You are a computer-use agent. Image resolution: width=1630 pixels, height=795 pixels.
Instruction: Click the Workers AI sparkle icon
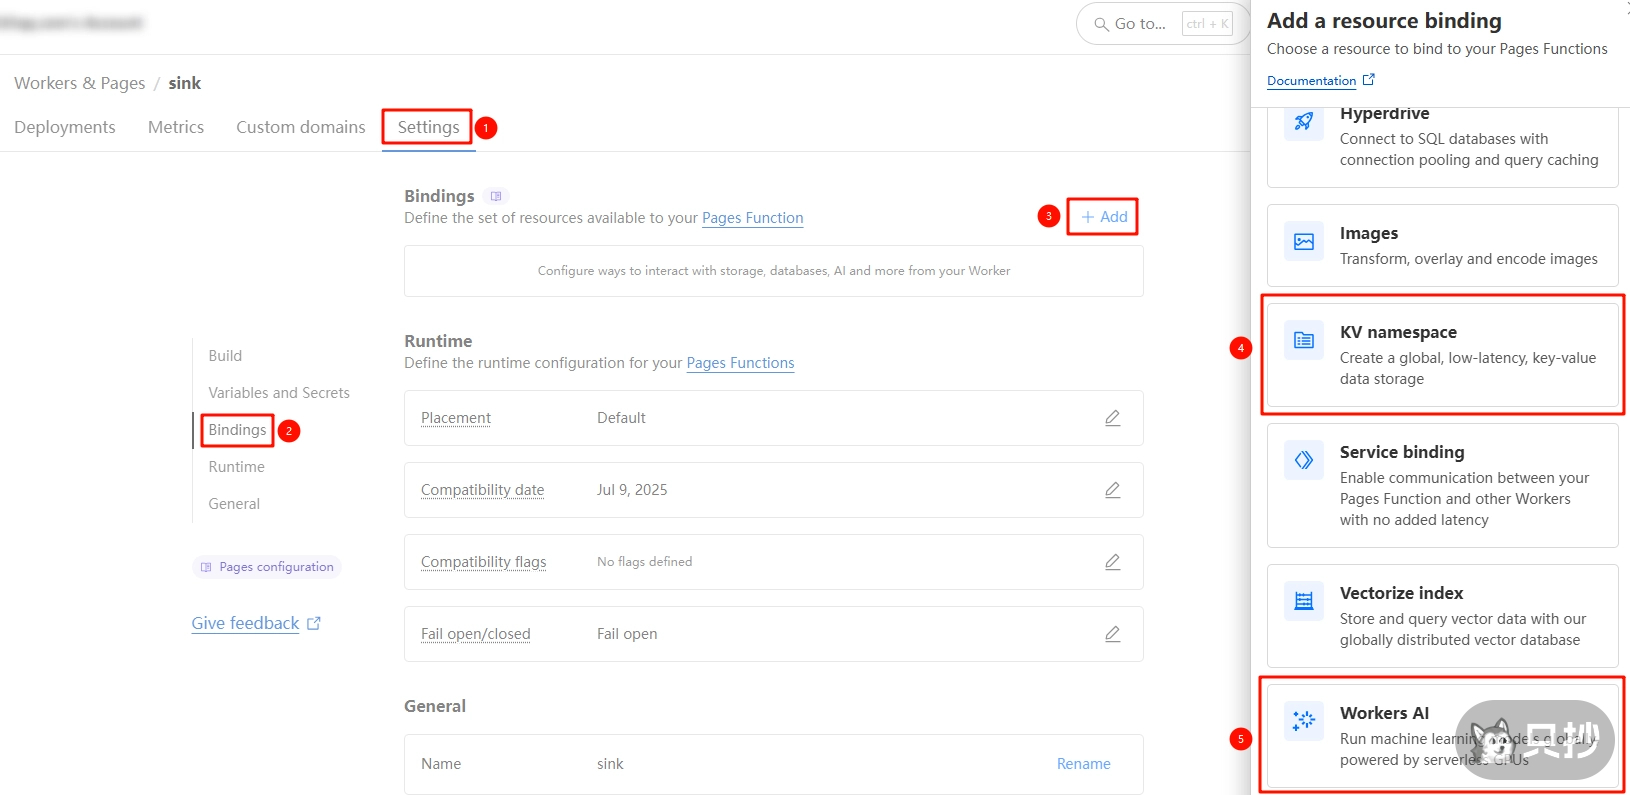pyautogui.click(x=1304, y=720)
